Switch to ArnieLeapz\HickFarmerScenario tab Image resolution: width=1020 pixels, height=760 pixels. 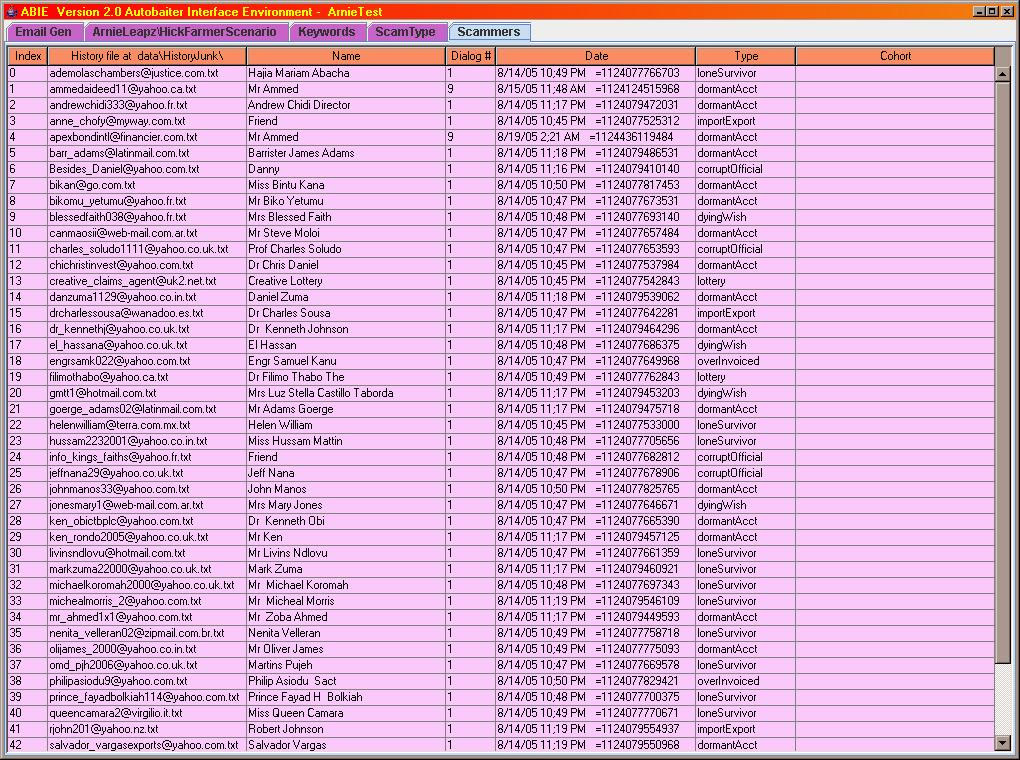pos(184,32)
